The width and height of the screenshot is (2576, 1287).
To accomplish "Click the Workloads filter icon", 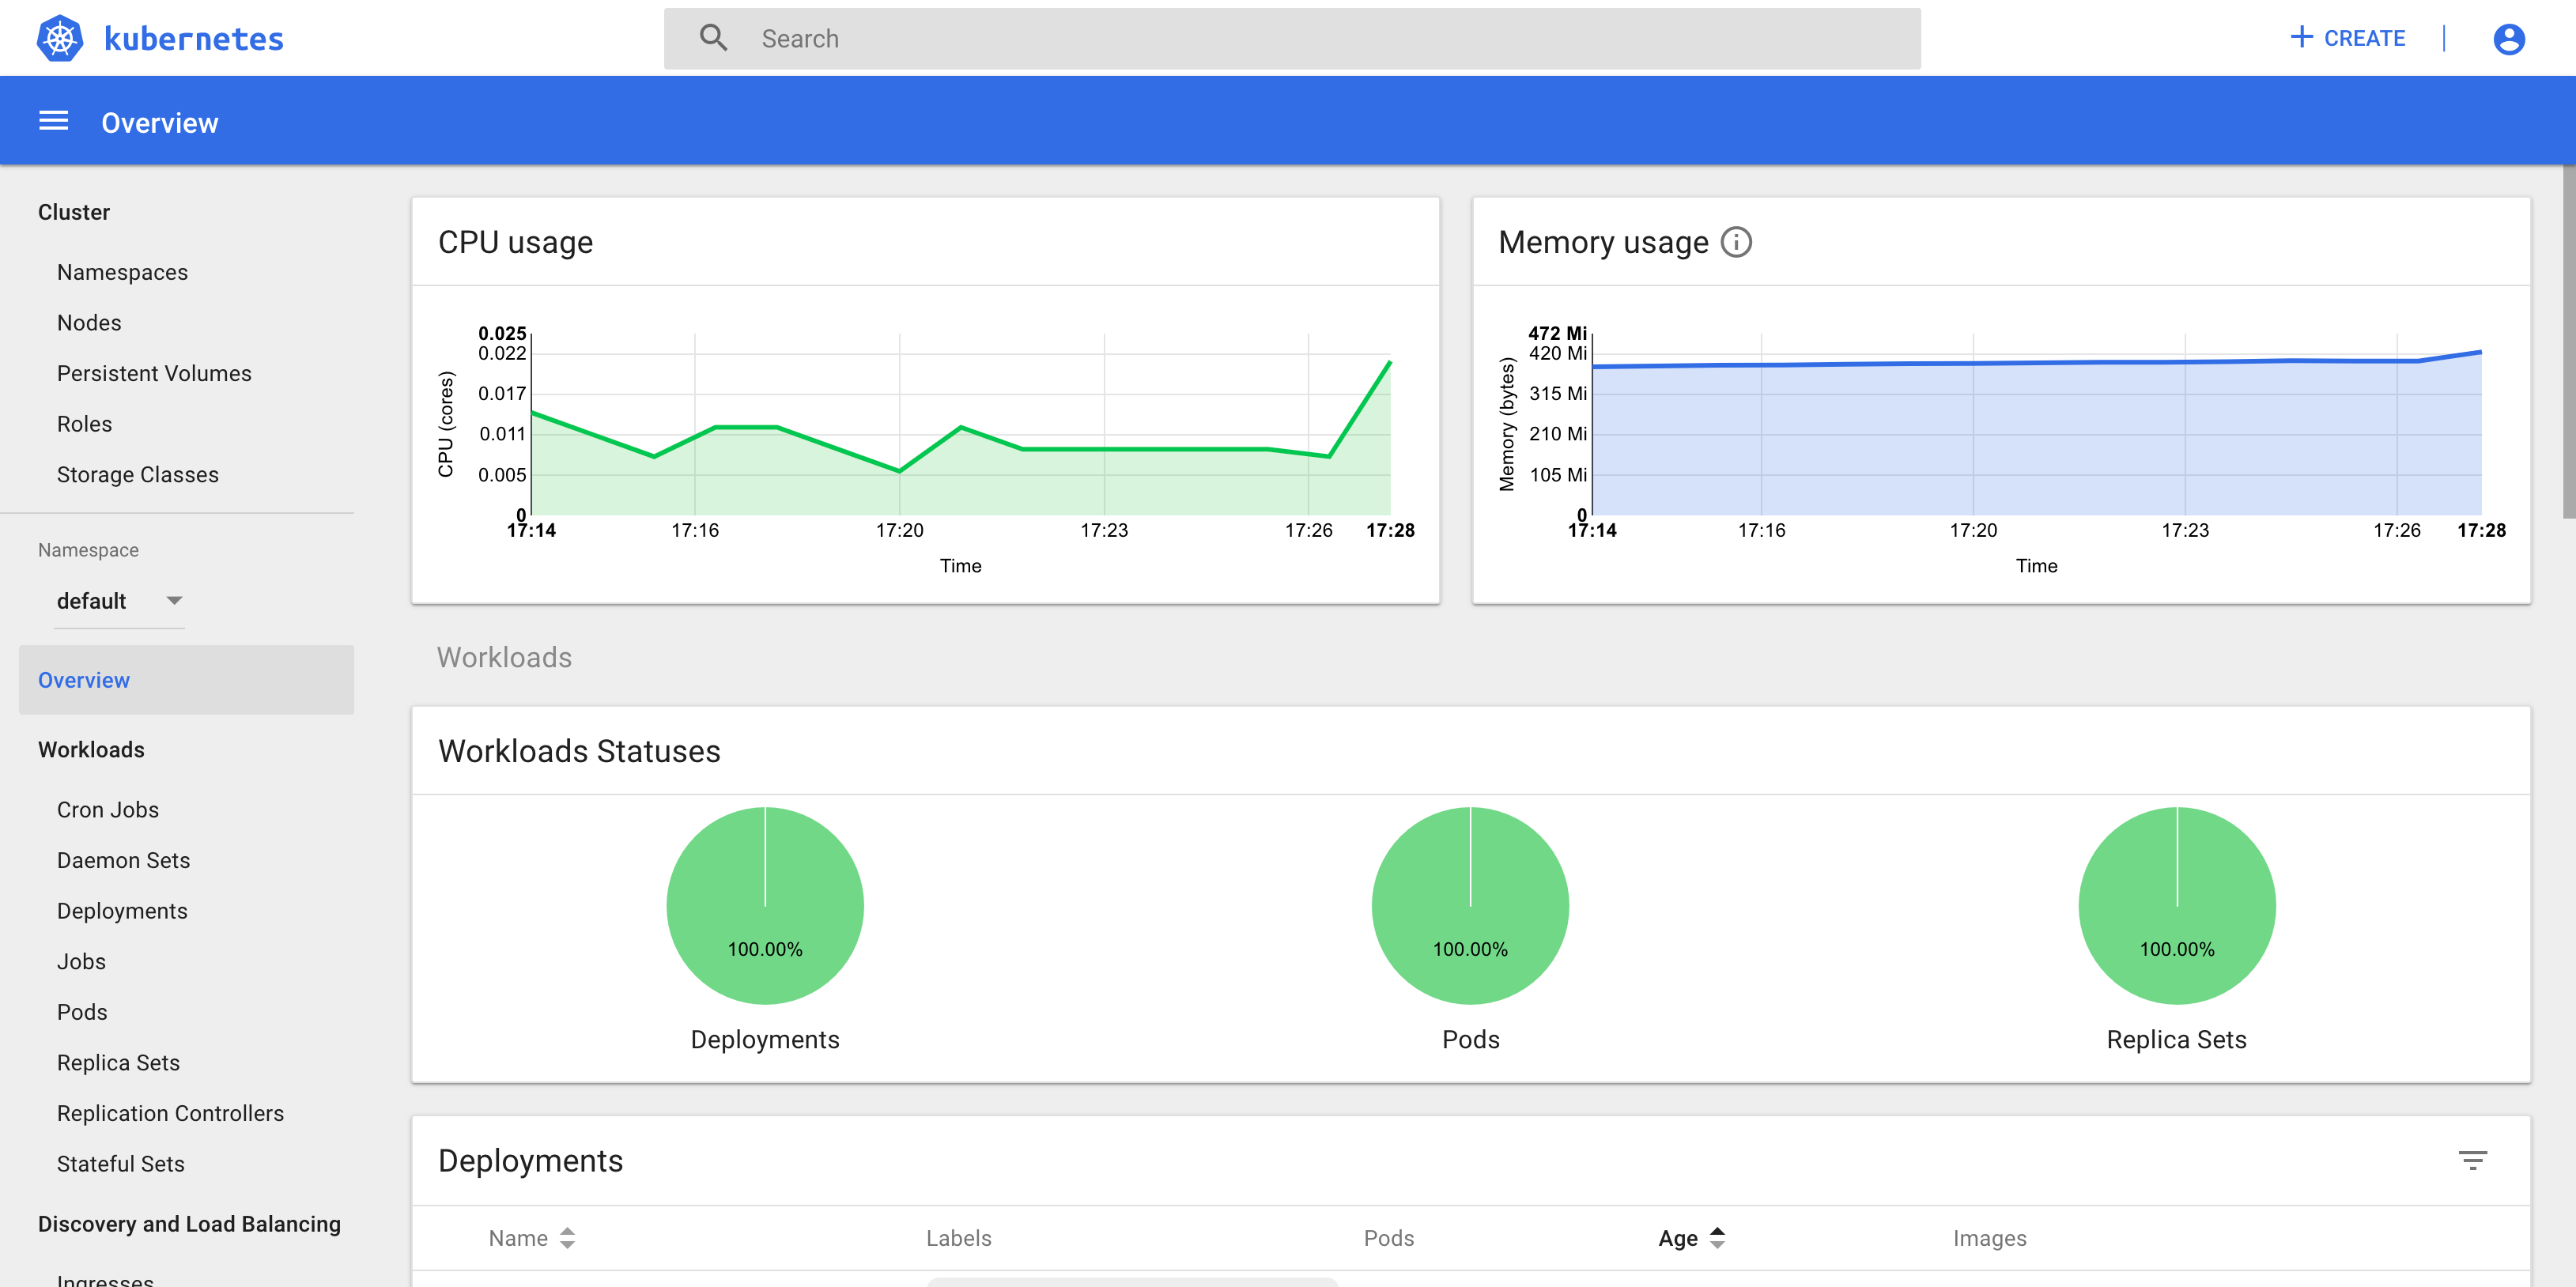I will [2472, 1161].
